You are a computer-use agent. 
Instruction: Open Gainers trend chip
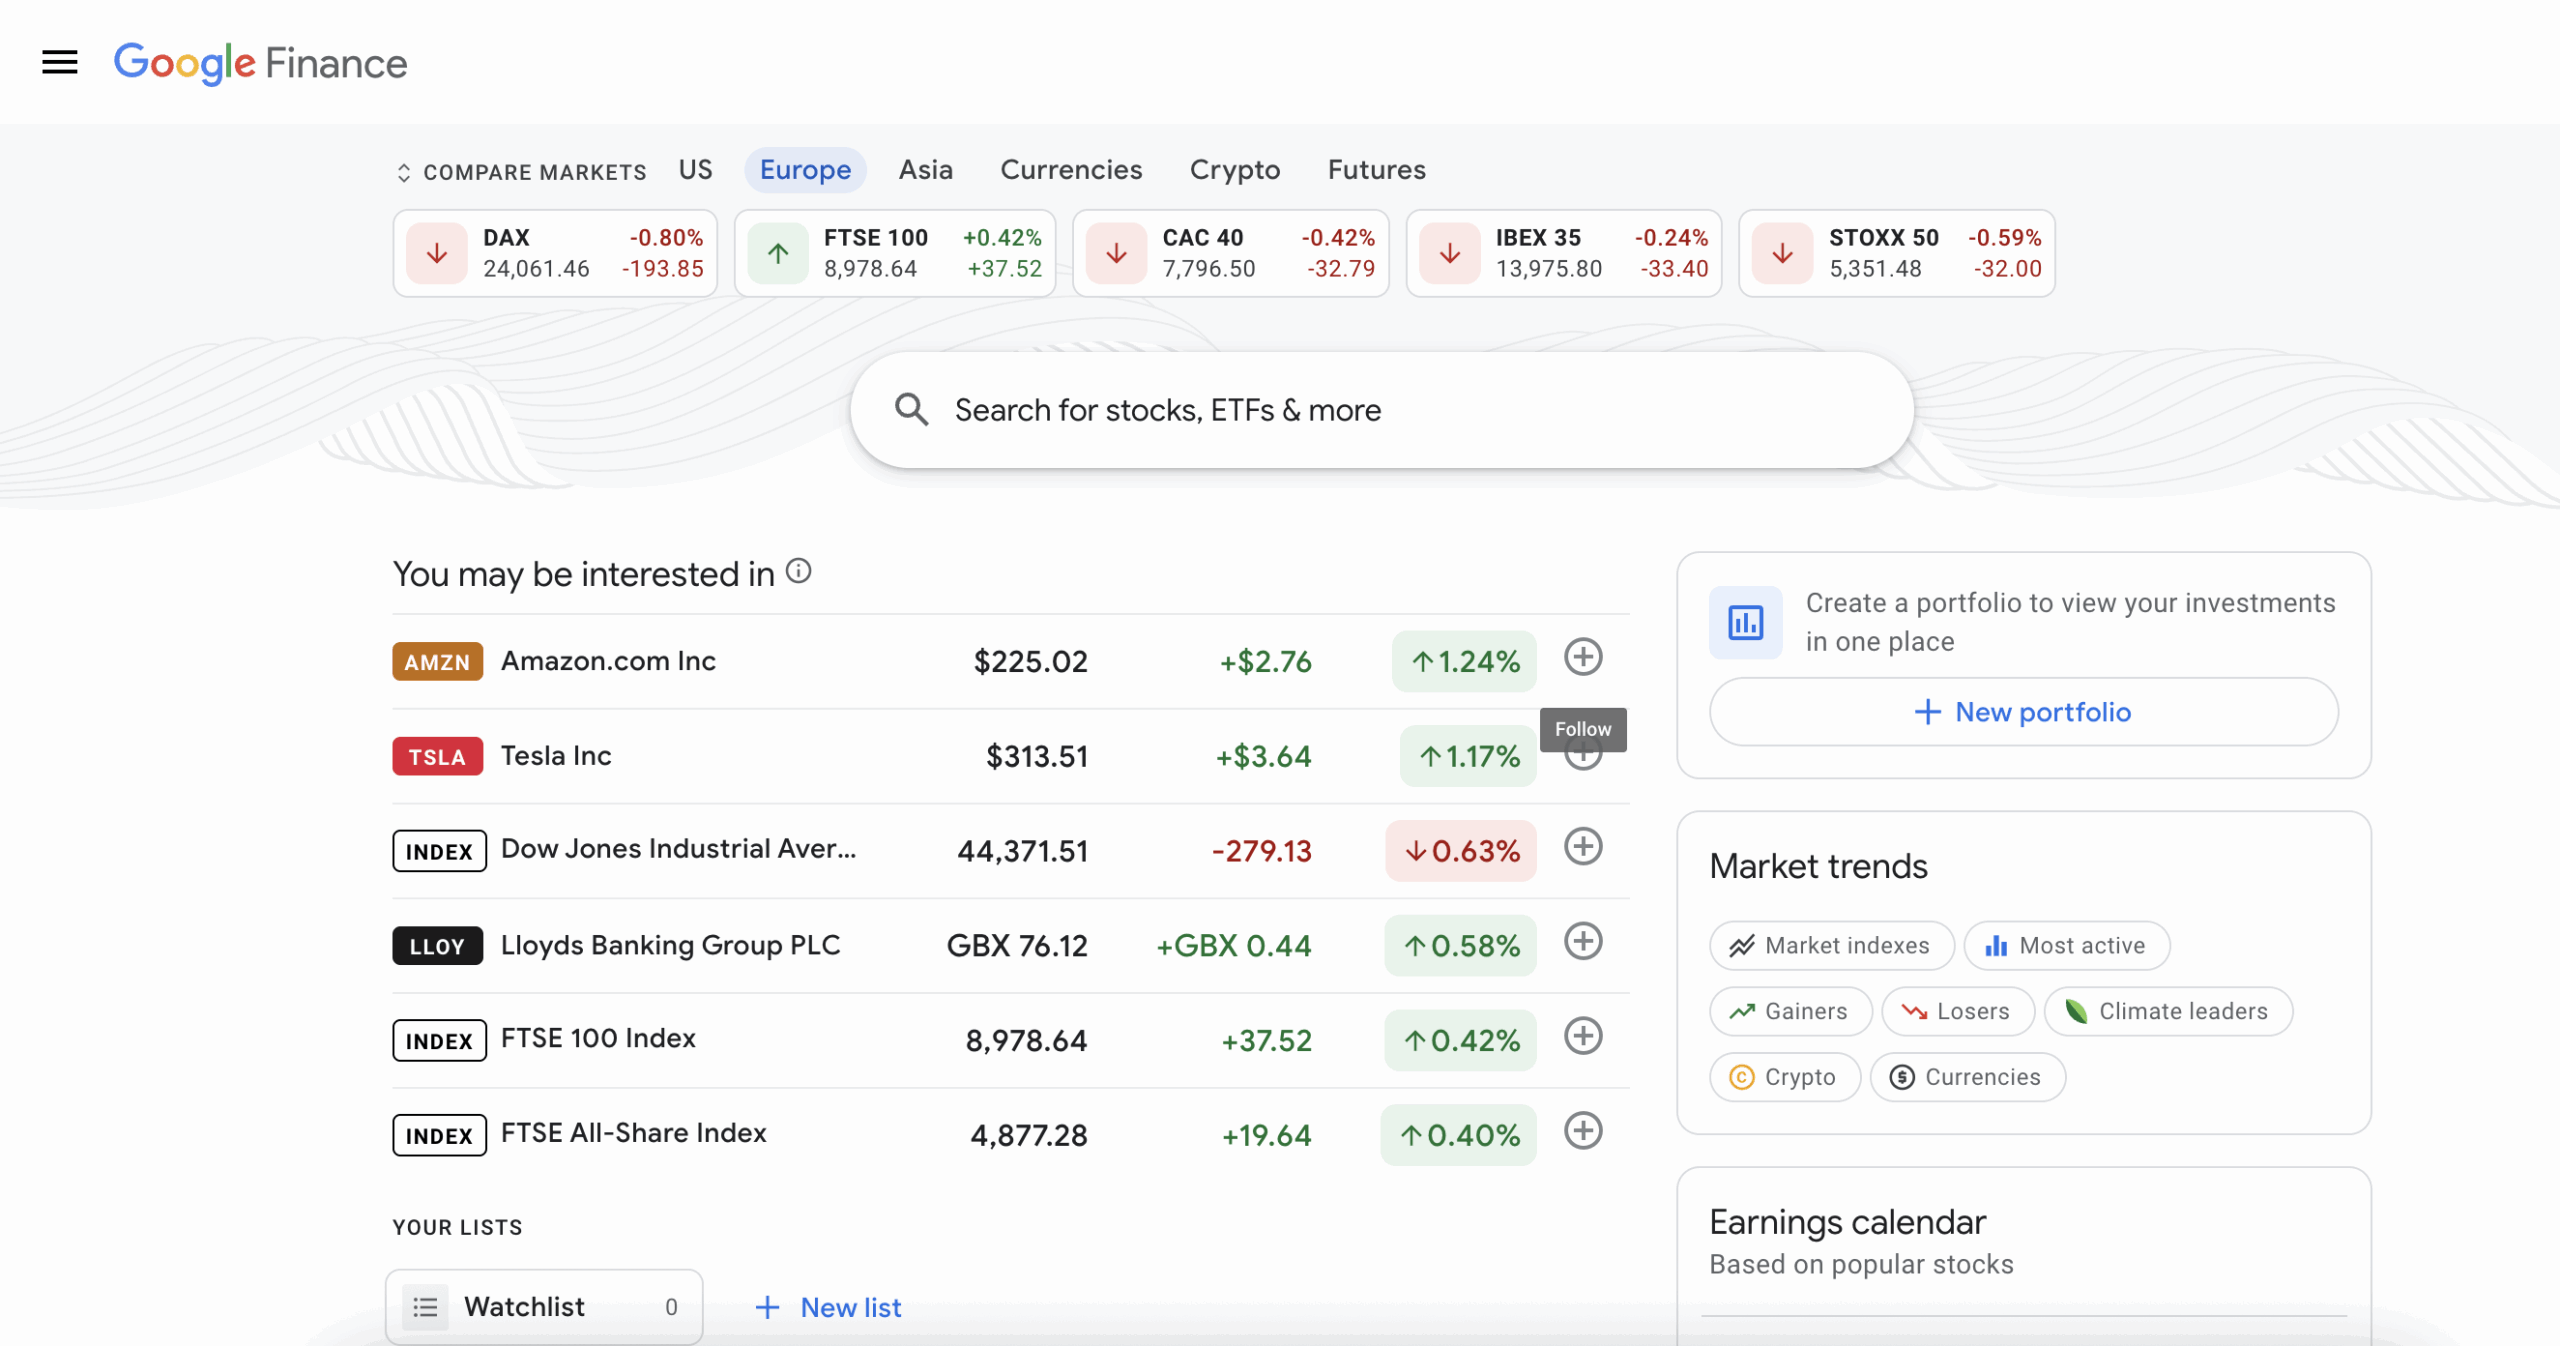[1791, 1012]
